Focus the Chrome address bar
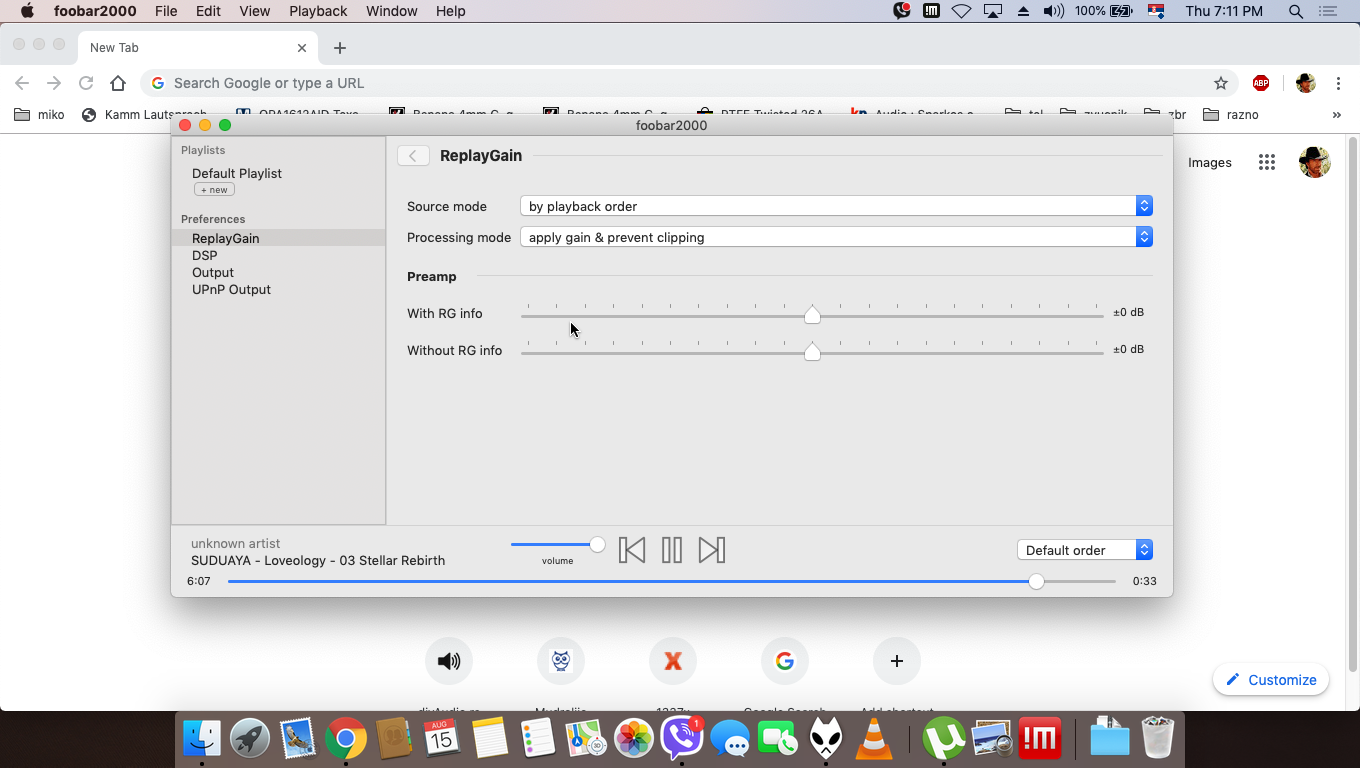The height and width of the screenshot is (768, 1360). [690, 83]
